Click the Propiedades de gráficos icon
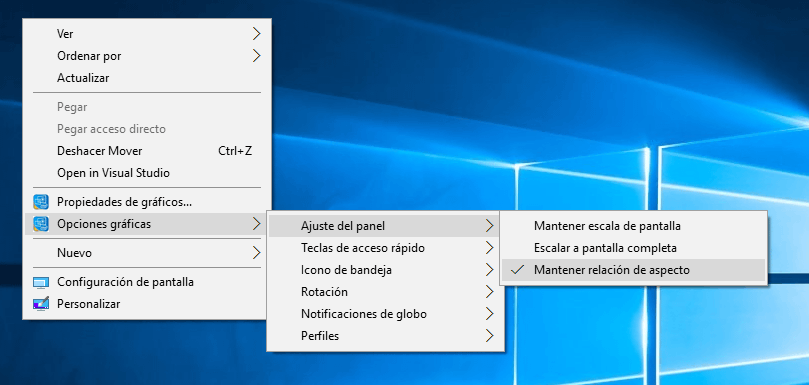Screen dimensions: 809x385 tap(41, 202)
